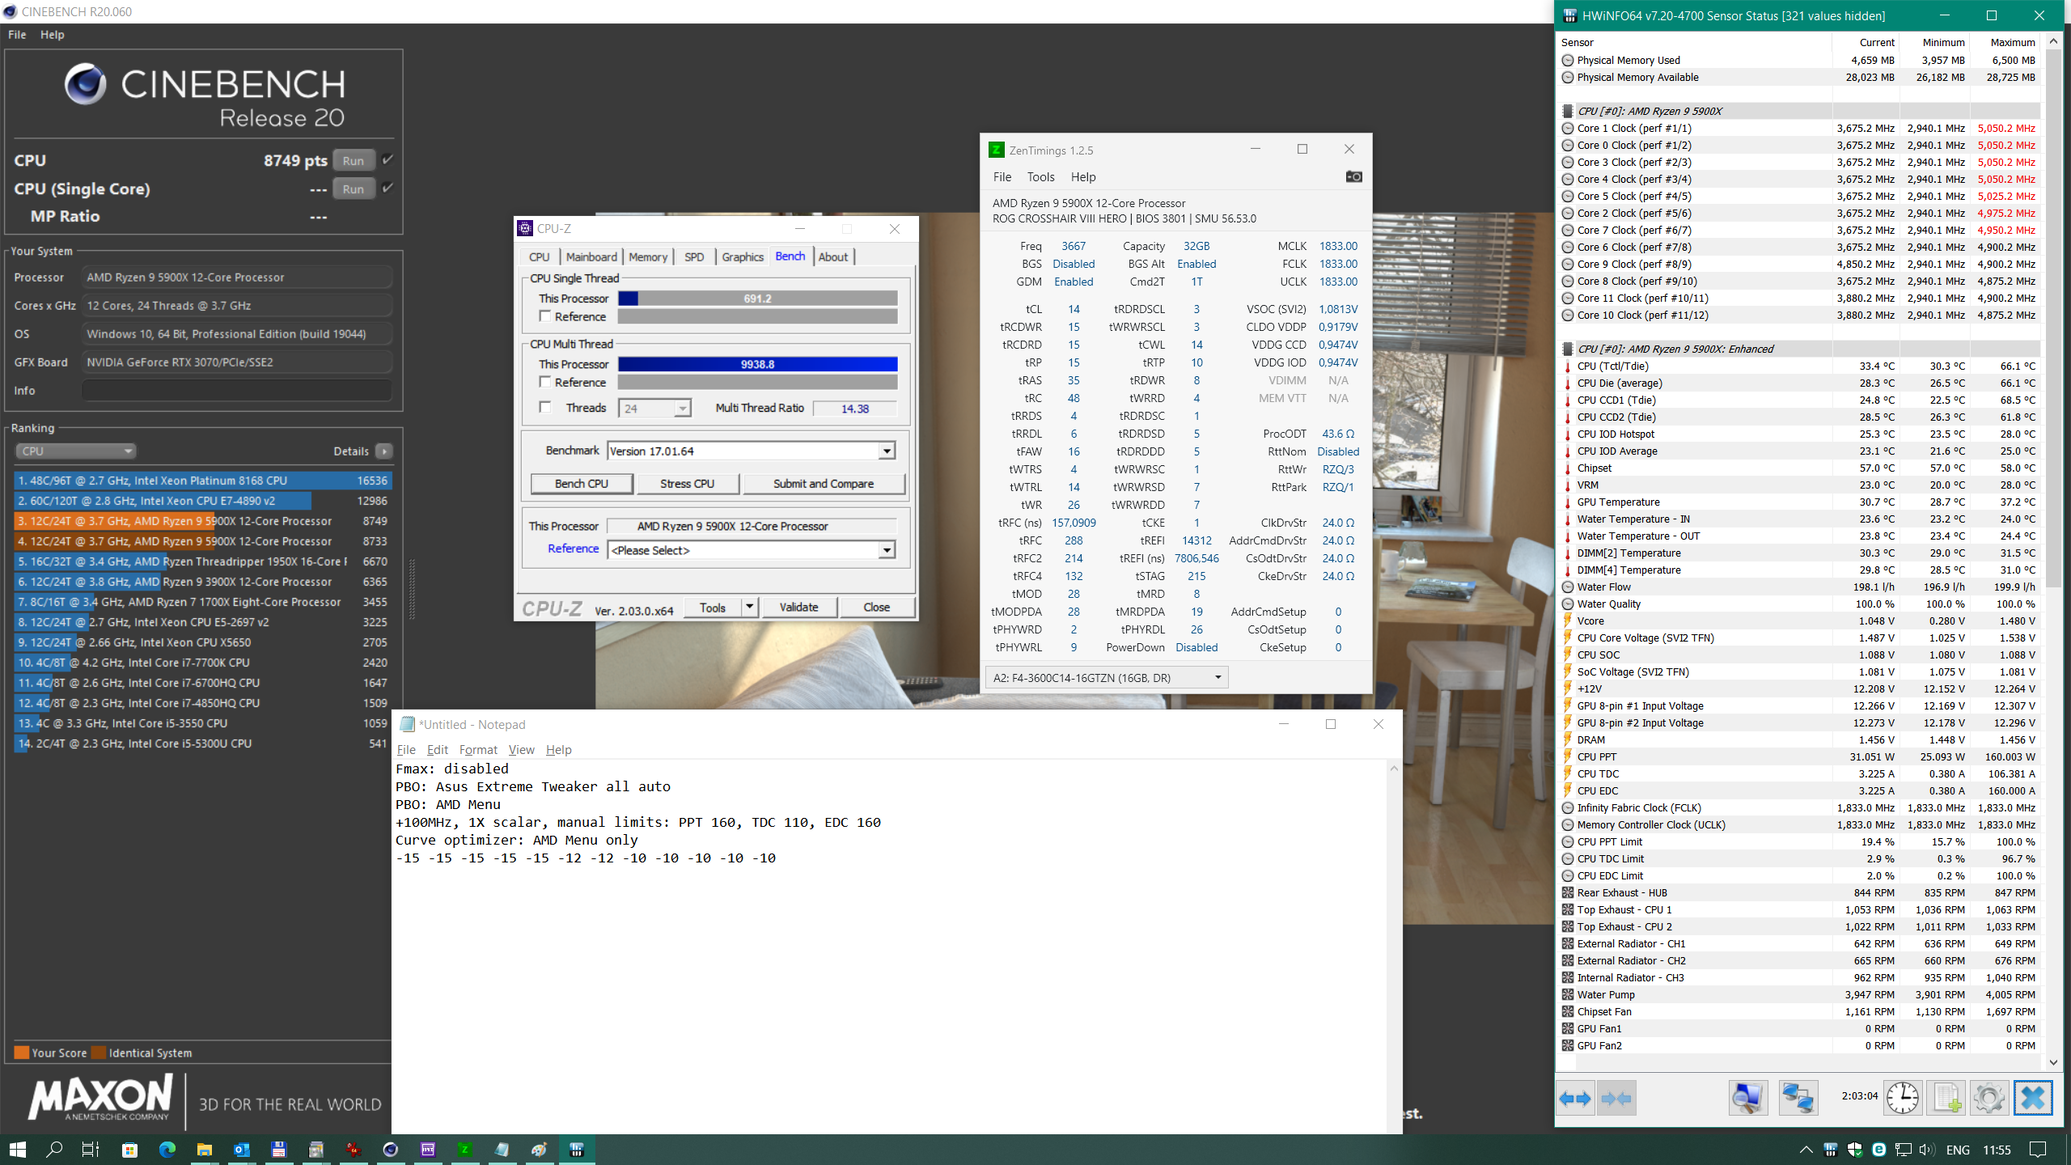Click Bench CPU button in CPU-Z
Viewport: 2071px width, 1165px height.
click(581, 484)
